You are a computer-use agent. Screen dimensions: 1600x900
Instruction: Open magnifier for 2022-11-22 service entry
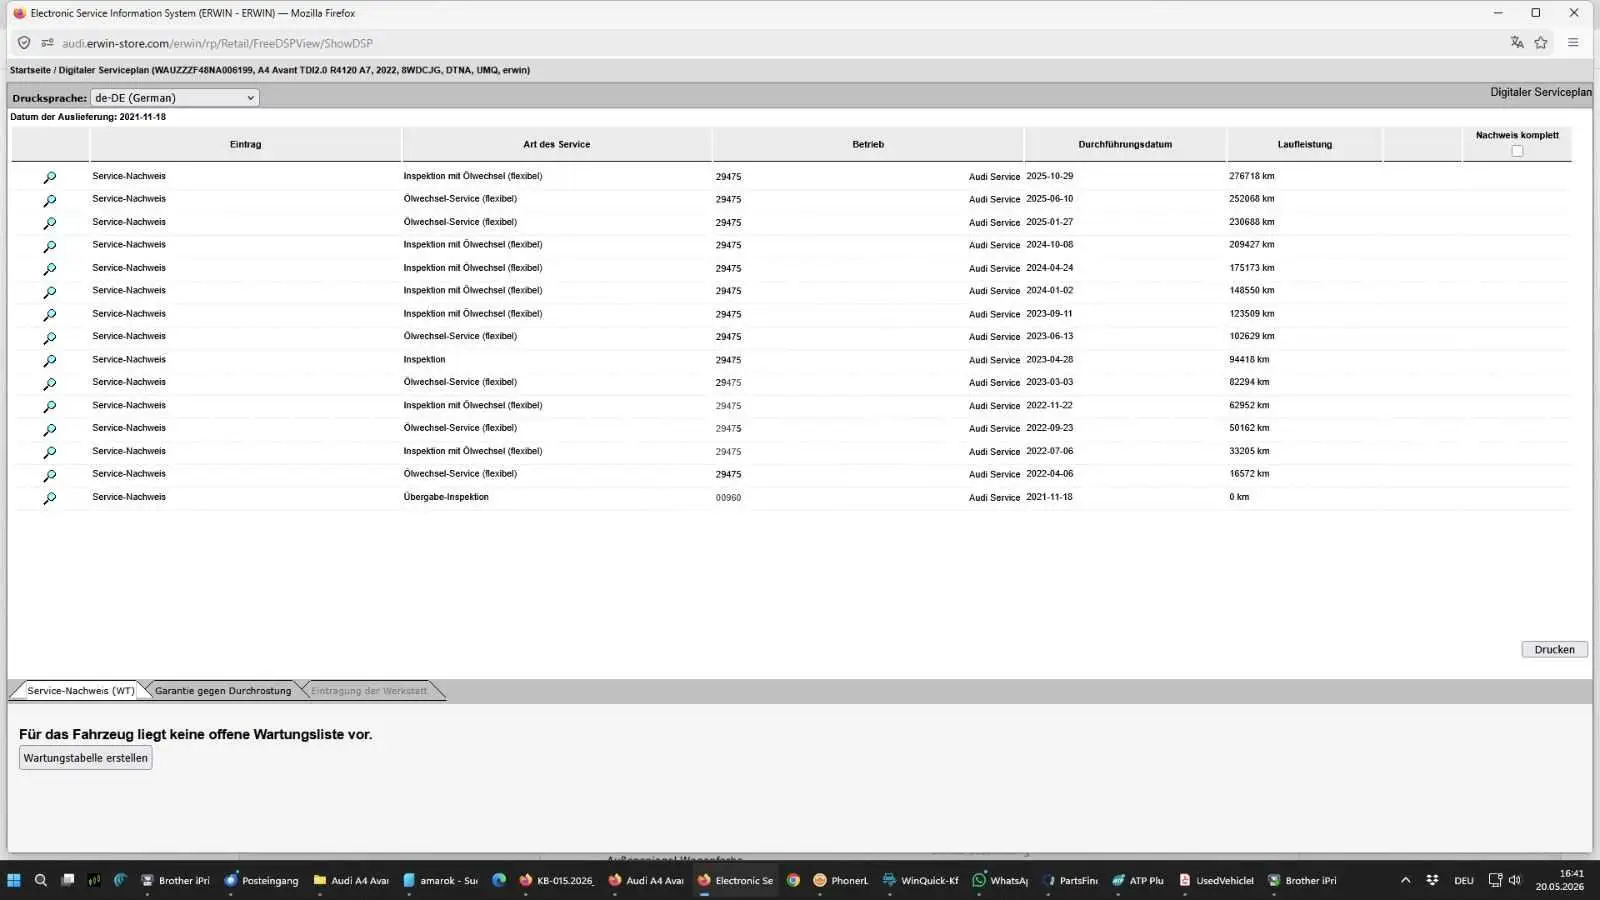[49, 407]
